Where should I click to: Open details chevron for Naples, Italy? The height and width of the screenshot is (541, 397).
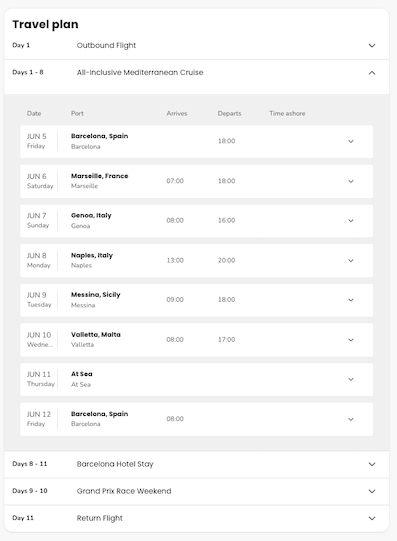(351, 261)
